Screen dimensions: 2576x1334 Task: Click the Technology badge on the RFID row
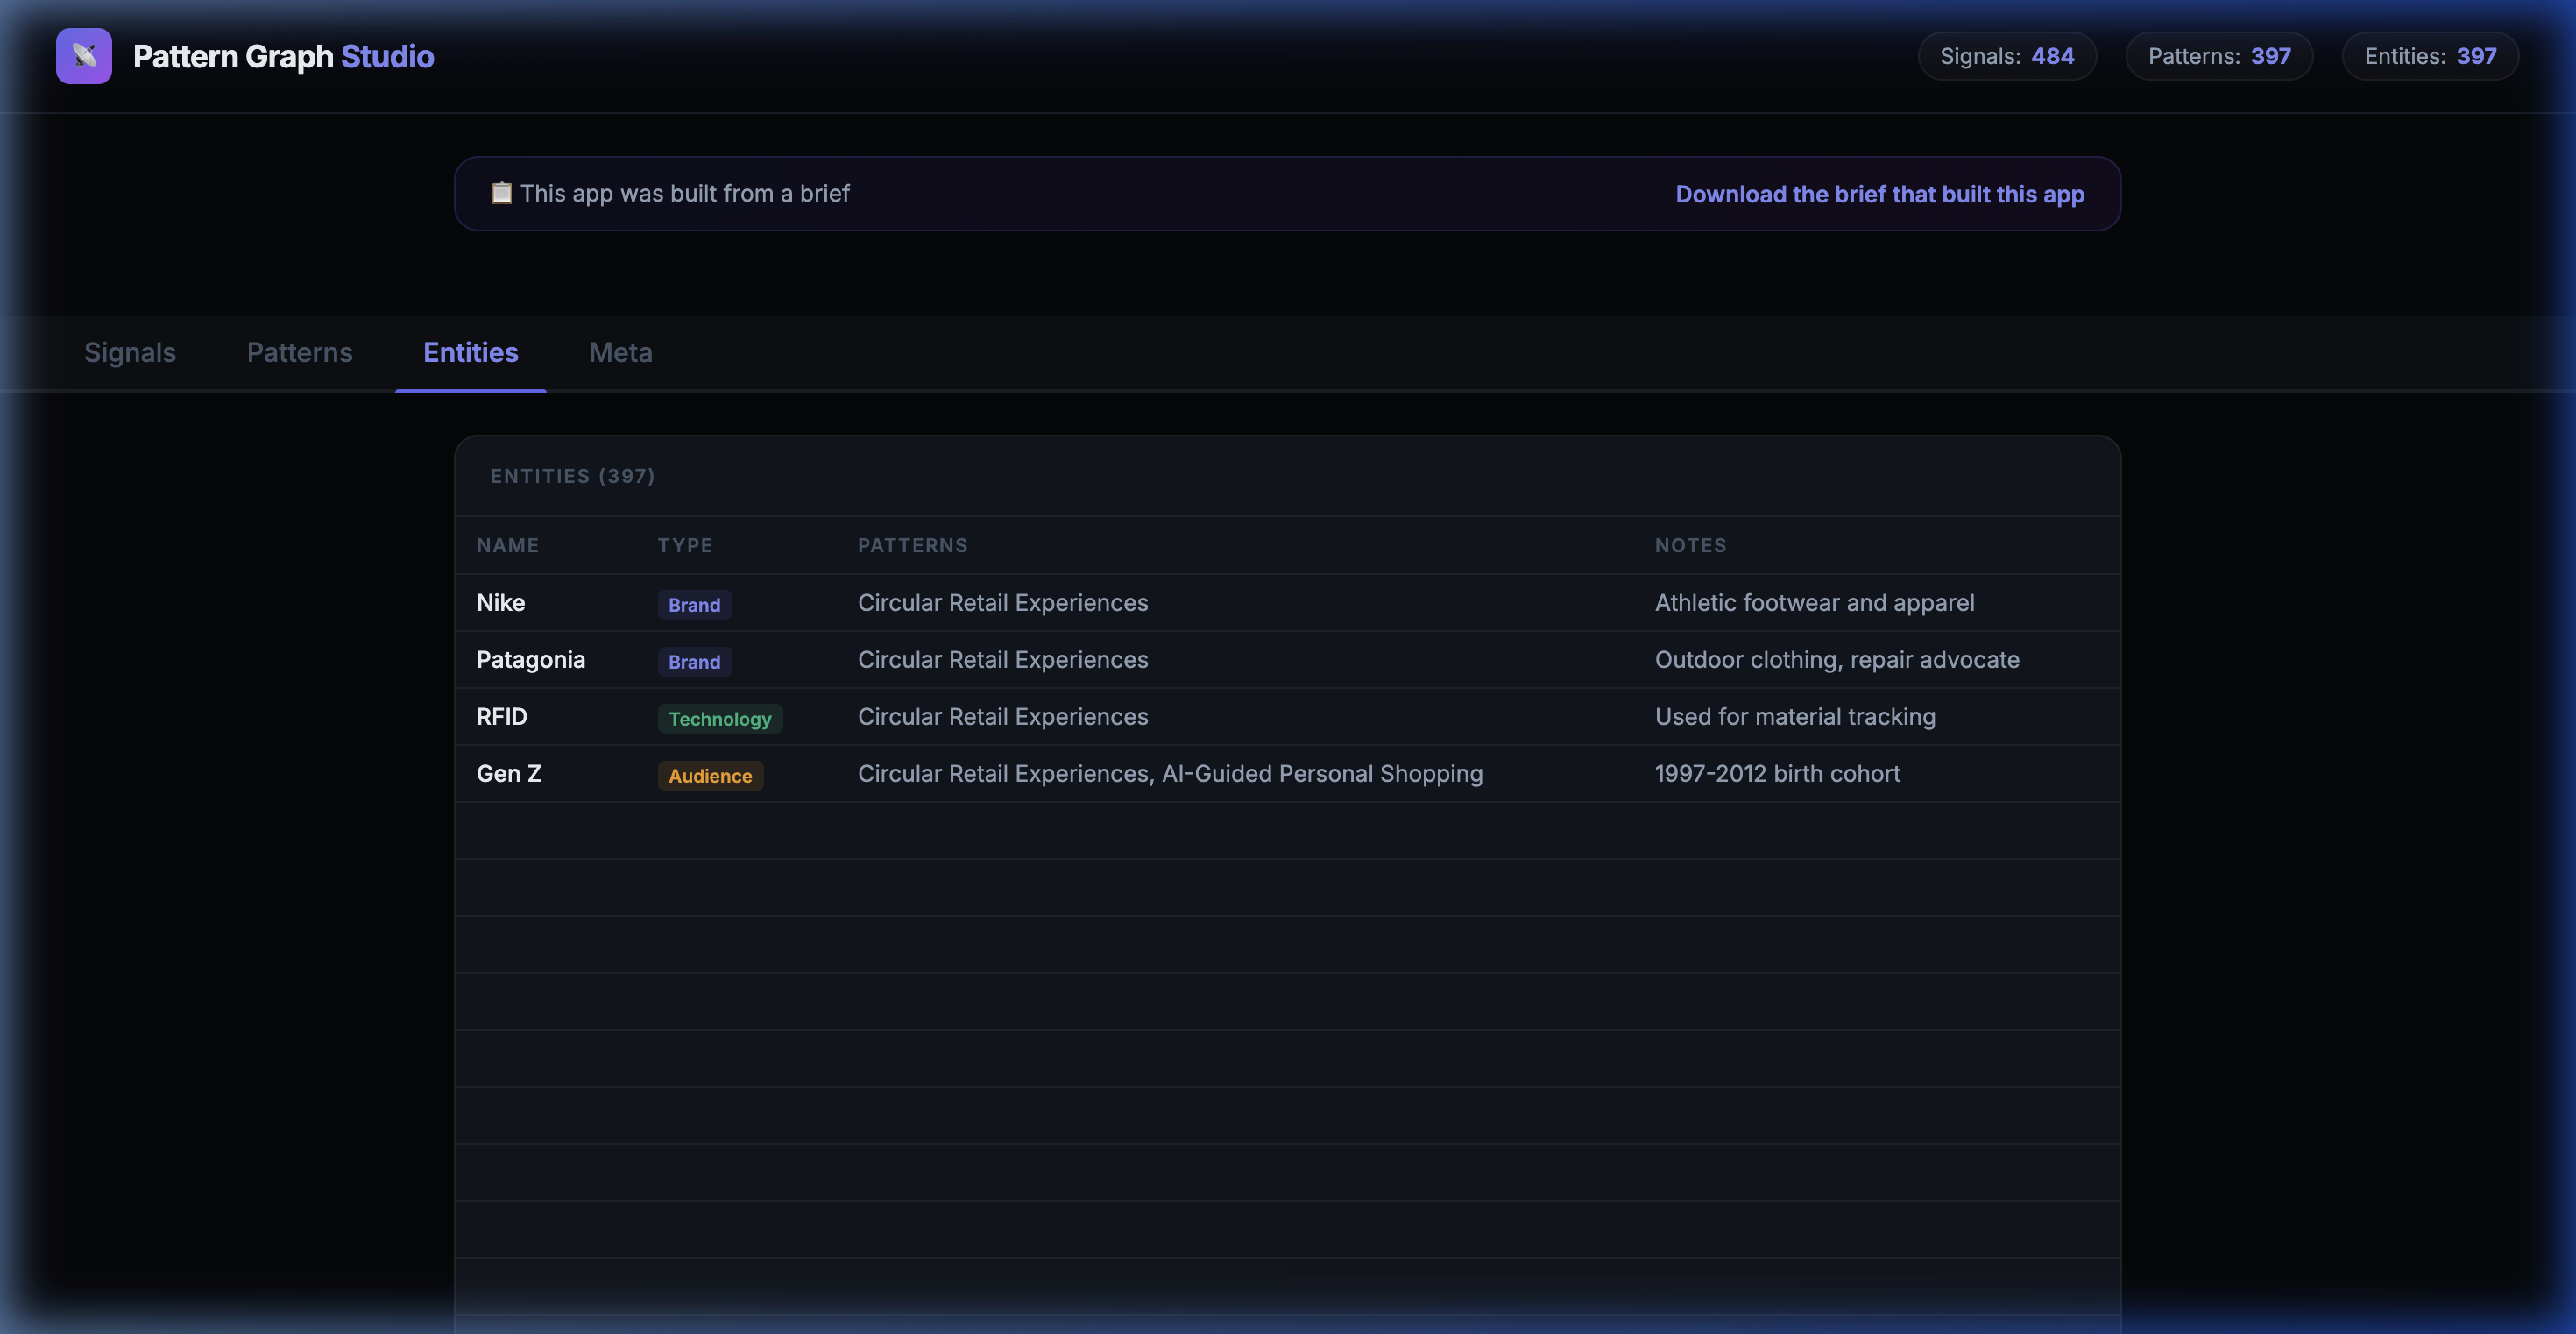pos(720,718)
